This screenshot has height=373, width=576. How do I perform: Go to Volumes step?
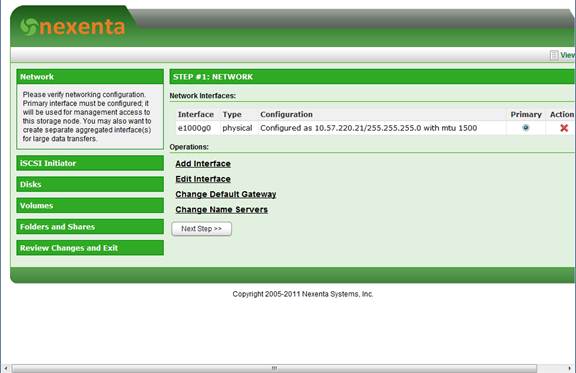90,205
